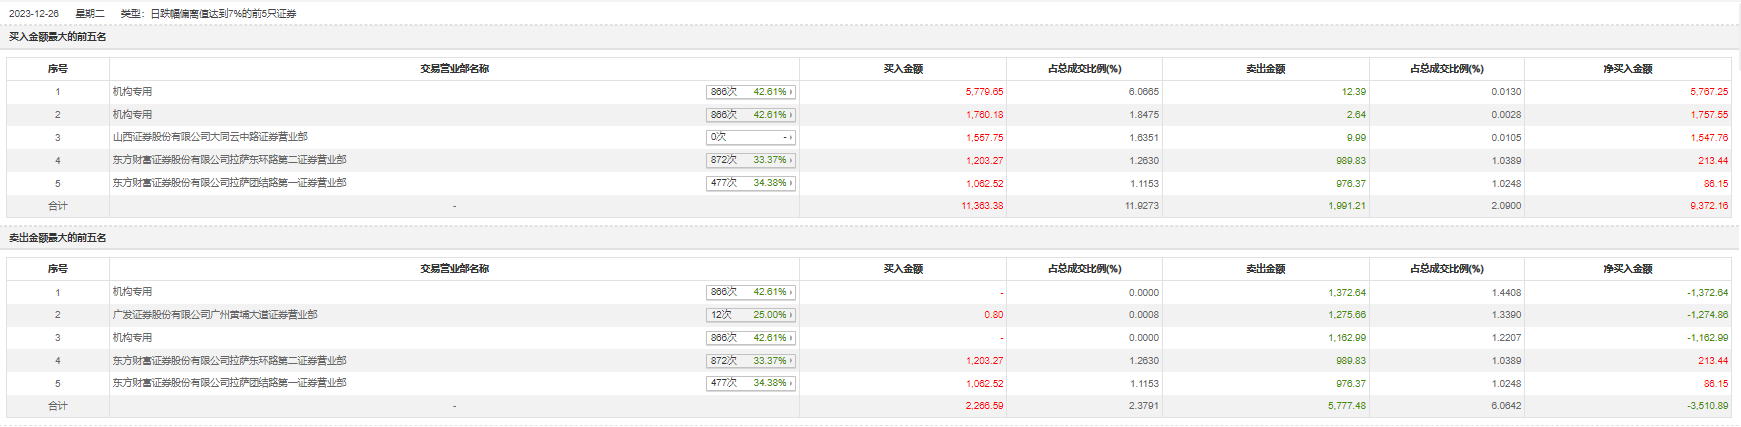Click 东方财富拉萨东环路第二证券营业部 in buy table
The width and height of the screenshot is (1741, 427).
pos(229,160)
